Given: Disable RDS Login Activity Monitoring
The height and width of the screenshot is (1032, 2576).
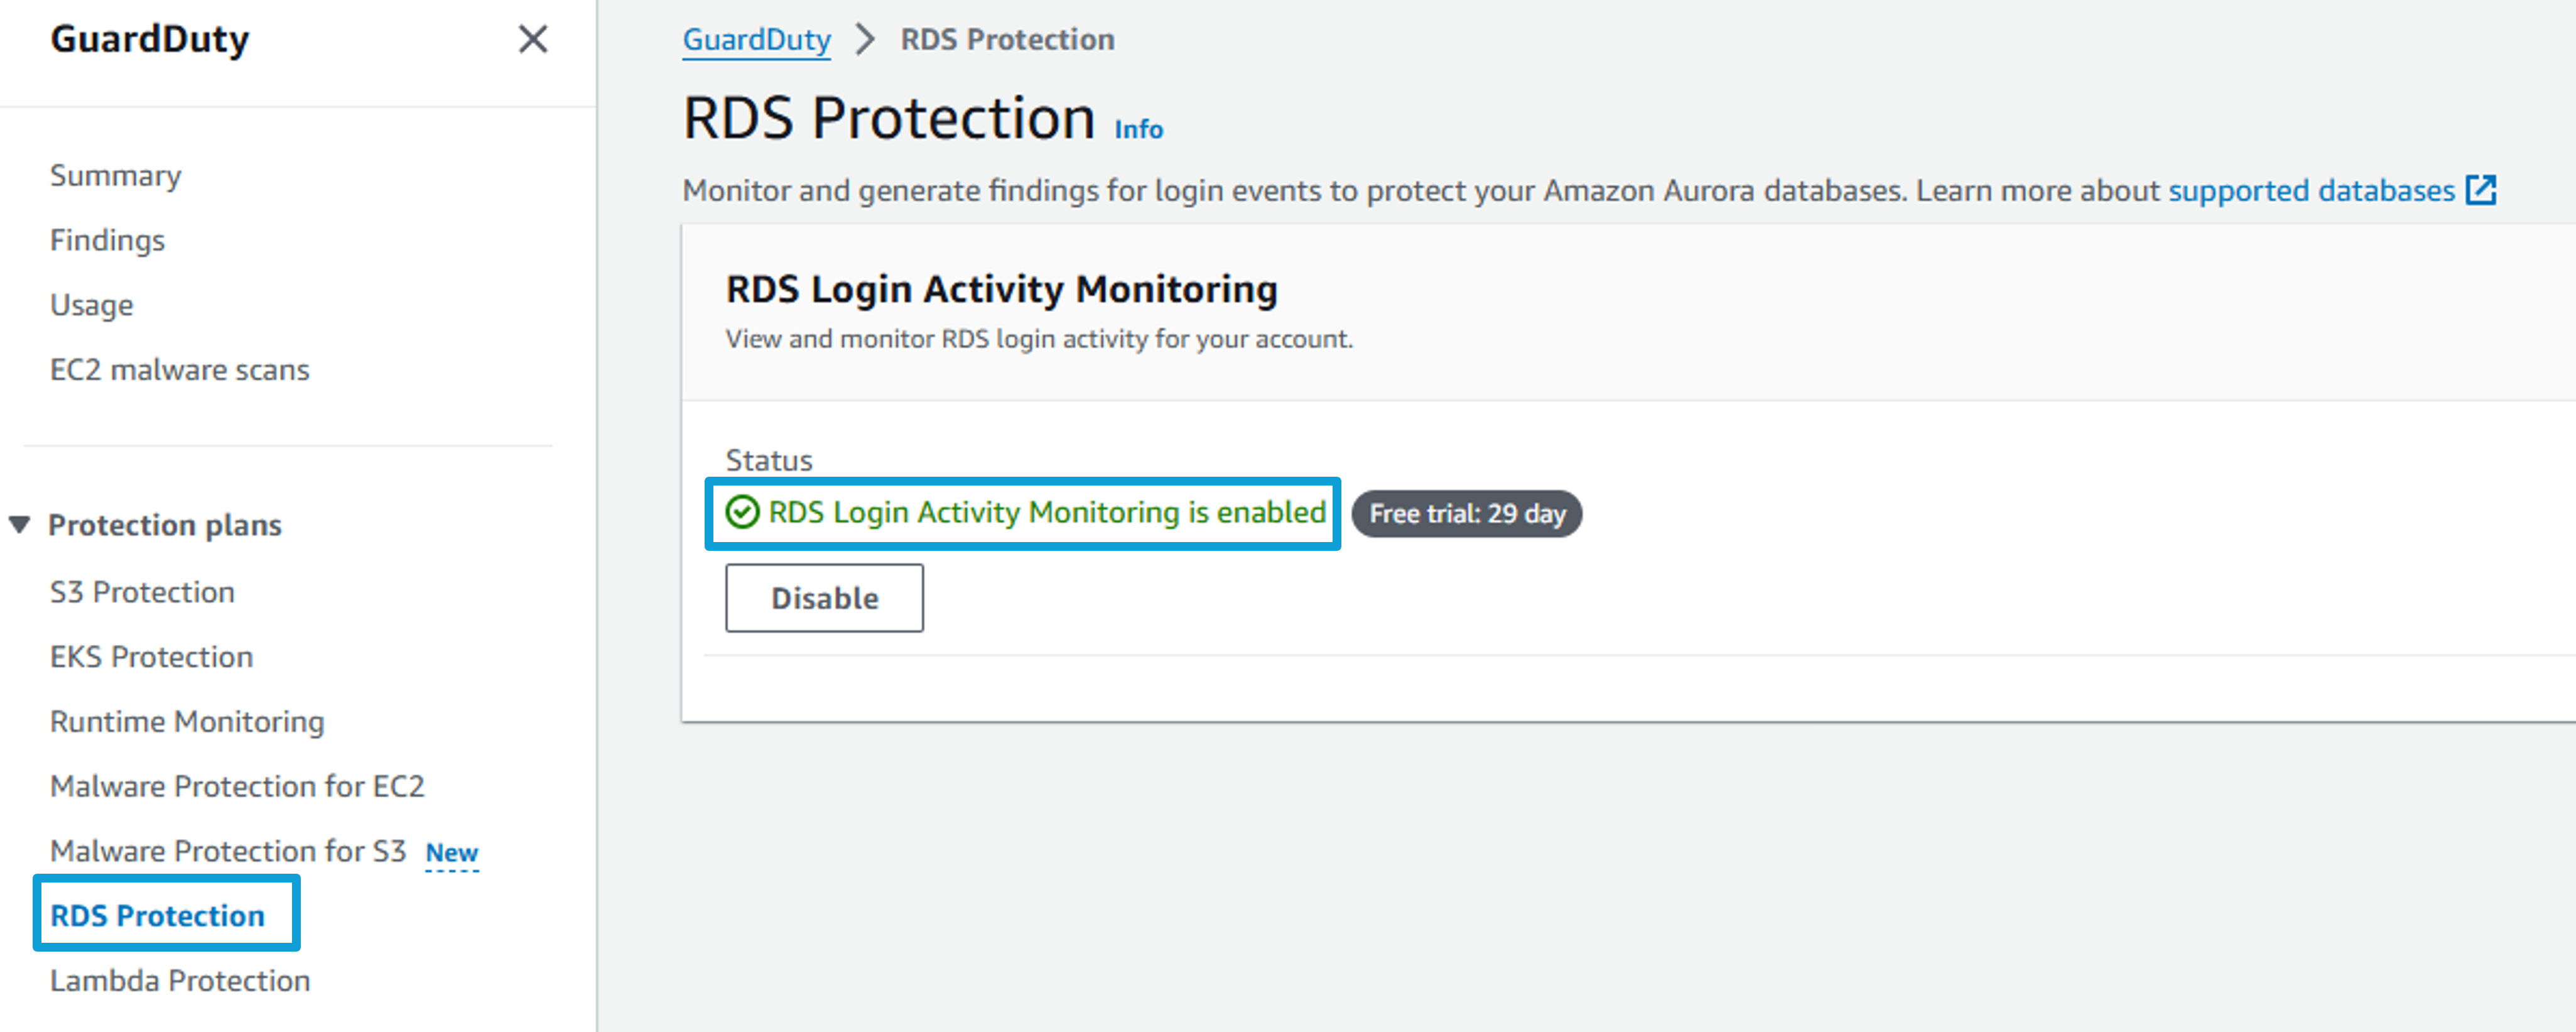Looking at the screenshot, I should [824, 598].
